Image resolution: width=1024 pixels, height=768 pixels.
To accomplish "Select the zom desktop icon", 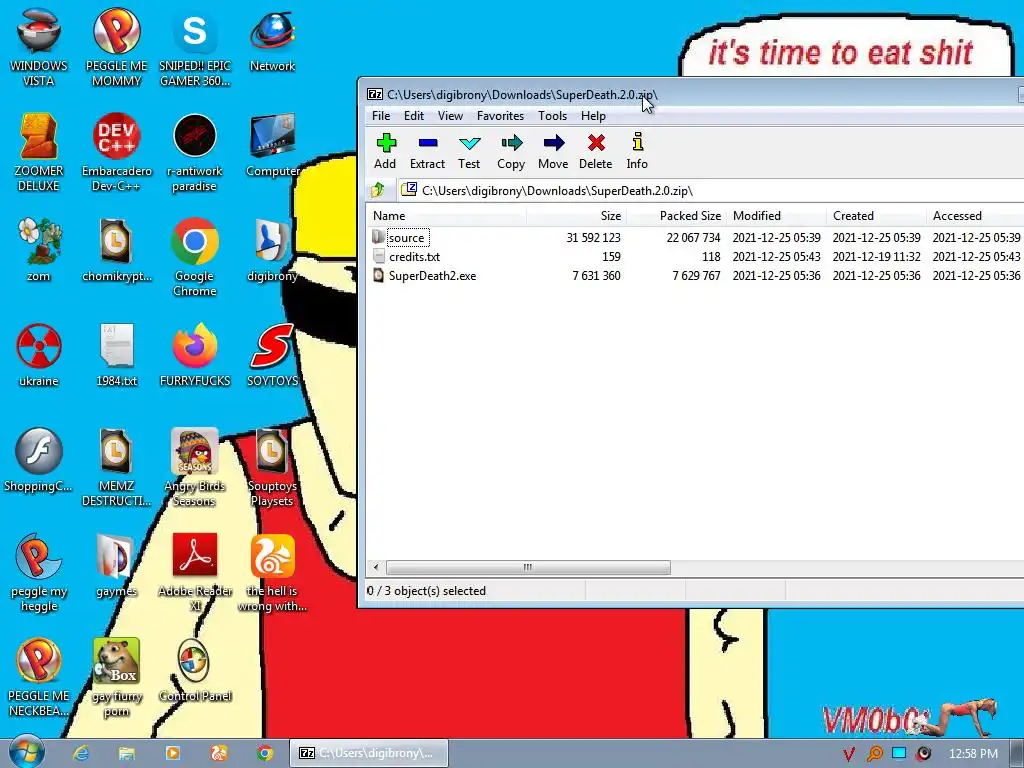I will (39, 249).
